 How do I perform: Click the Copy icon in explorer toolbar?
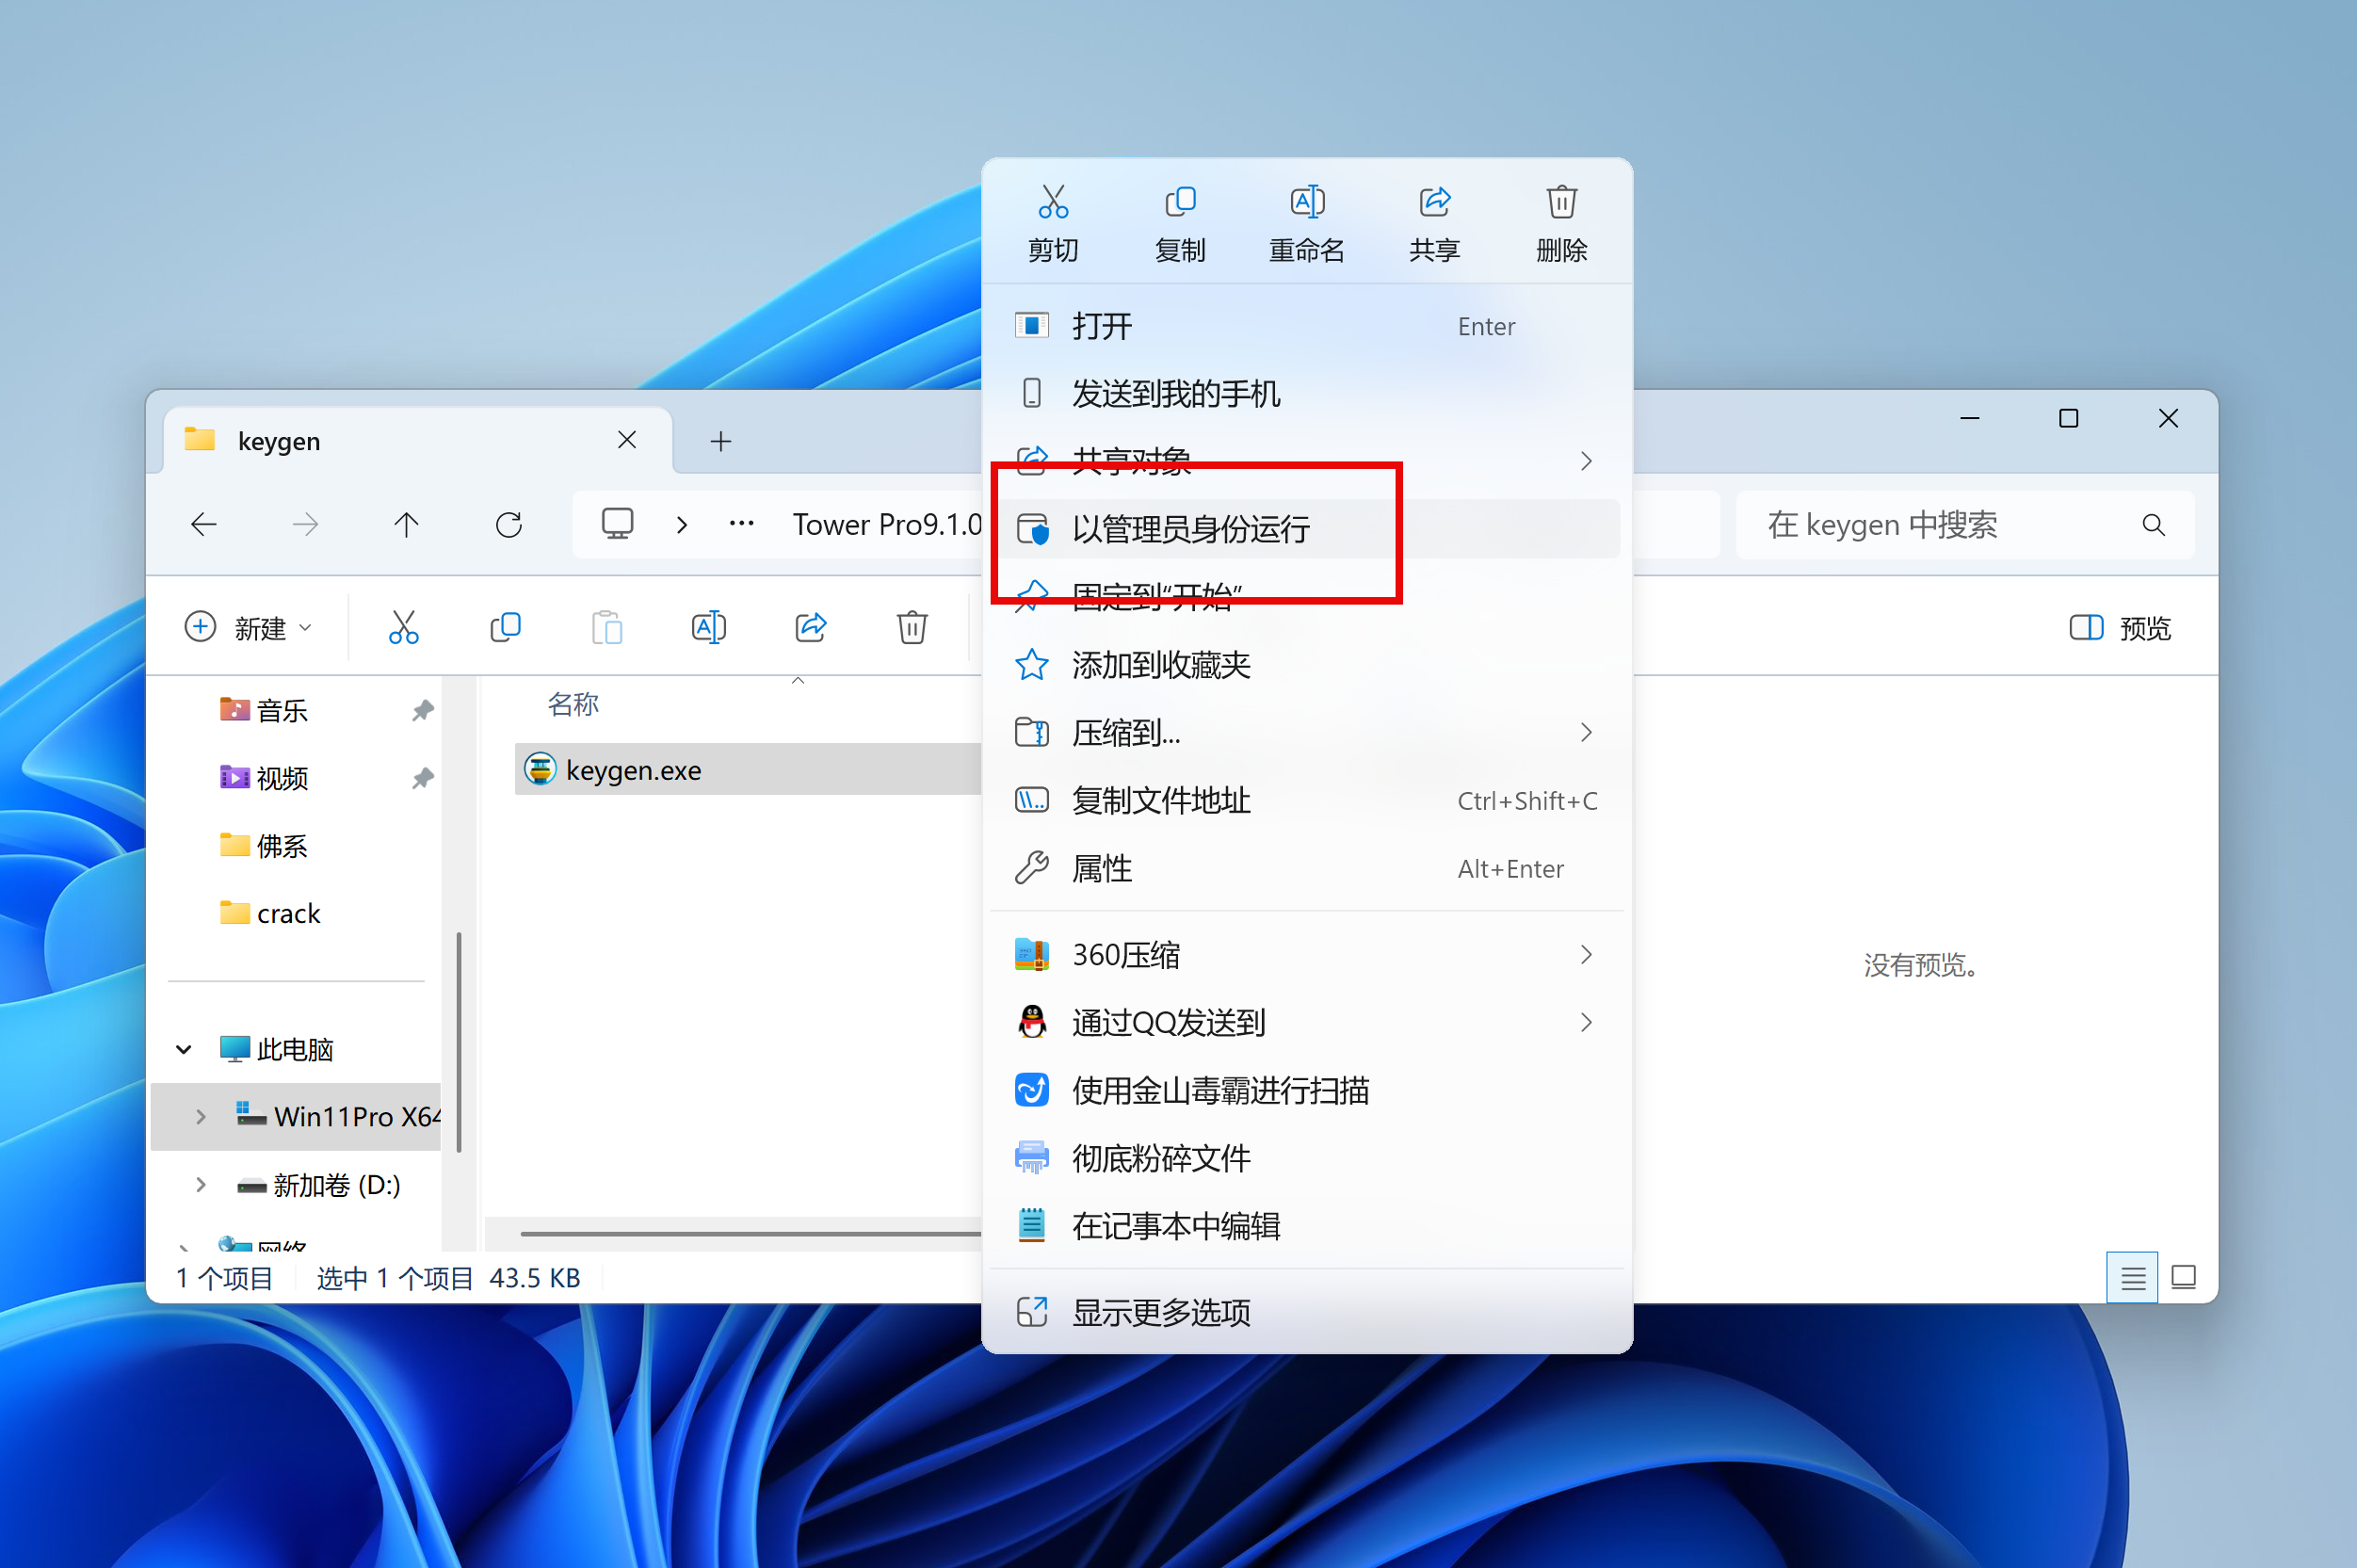tap(505, 628)
